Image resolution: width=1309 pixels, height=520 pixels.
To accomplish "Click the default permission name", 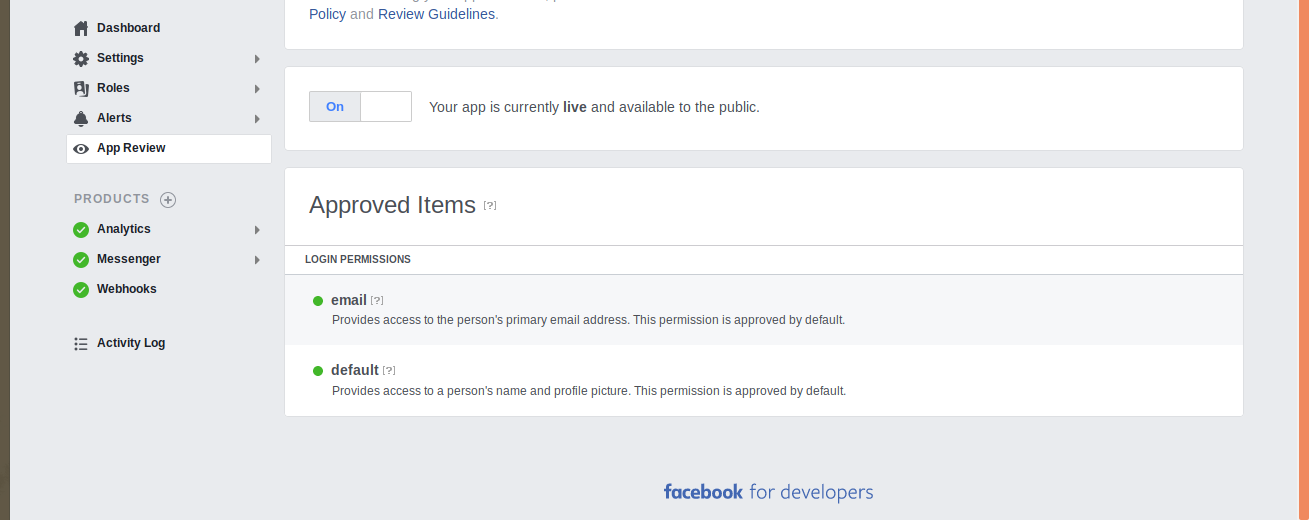I will [355, 370].
